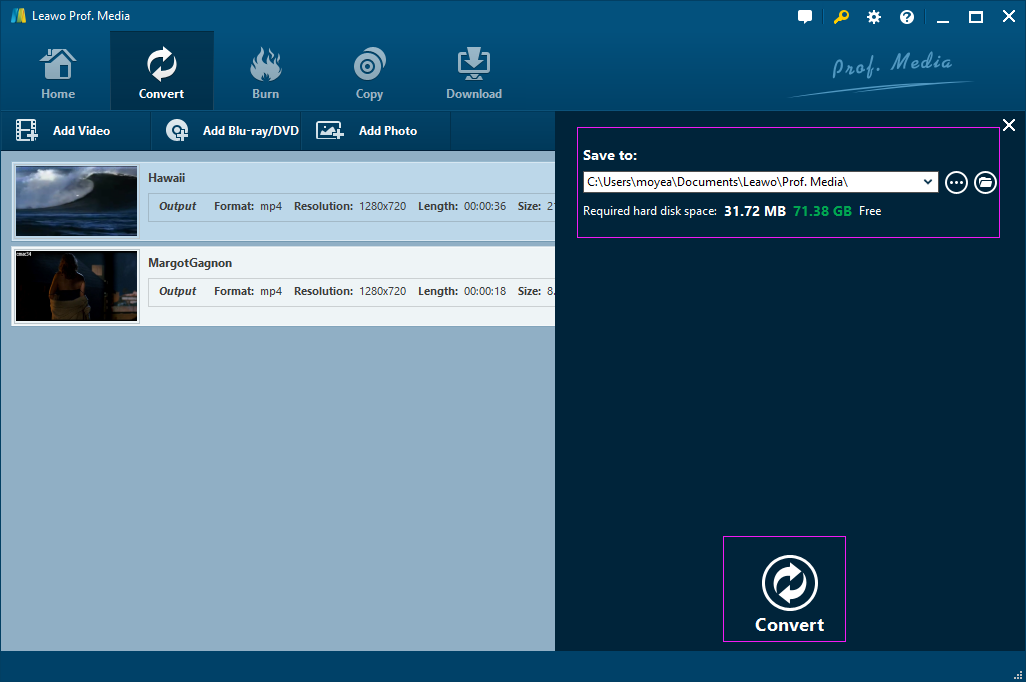Click Add Blu-ray/DVD button
Screen dimensions: 1026x682
click(x=232, y=131)
